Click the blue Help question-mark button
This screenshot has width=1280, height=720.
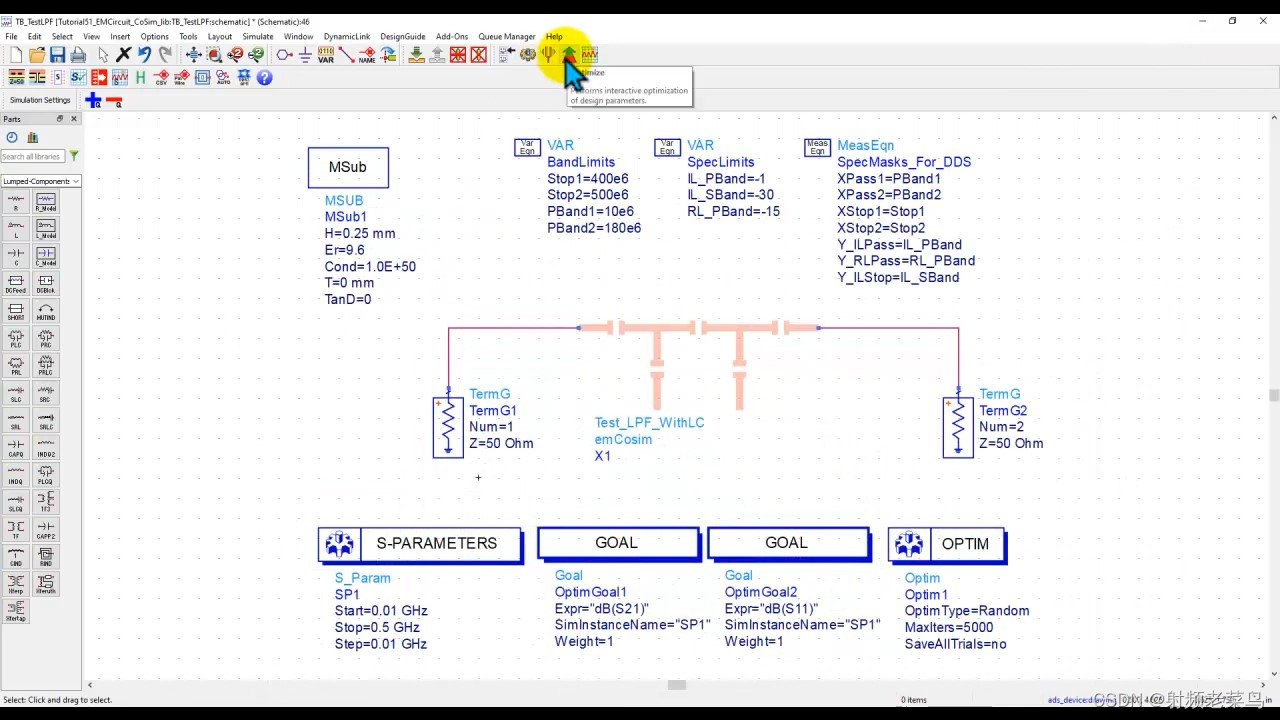(x=264, y=78)
